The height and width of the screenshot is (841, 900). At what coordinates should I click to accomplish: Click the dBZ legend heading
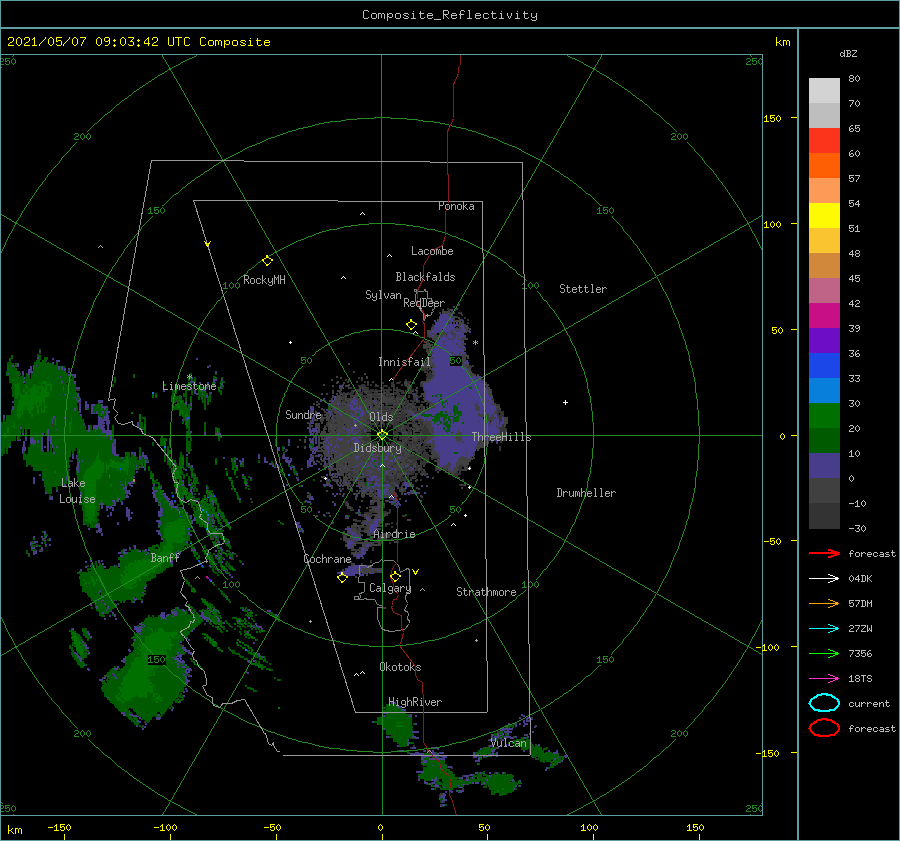click(x=848, y=53)
